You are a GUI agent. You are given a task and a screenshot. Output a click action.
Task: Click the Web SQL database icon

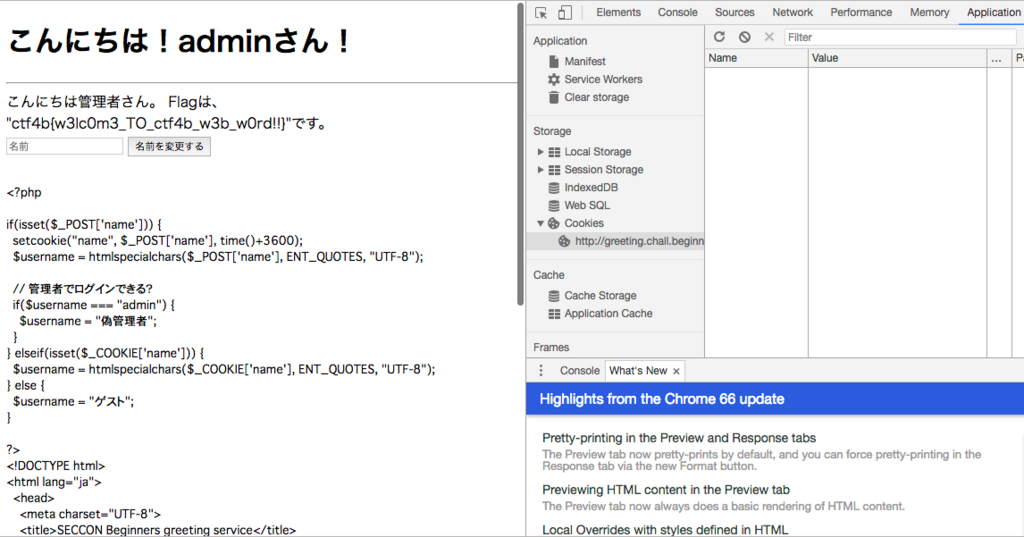tap(554, 205)
